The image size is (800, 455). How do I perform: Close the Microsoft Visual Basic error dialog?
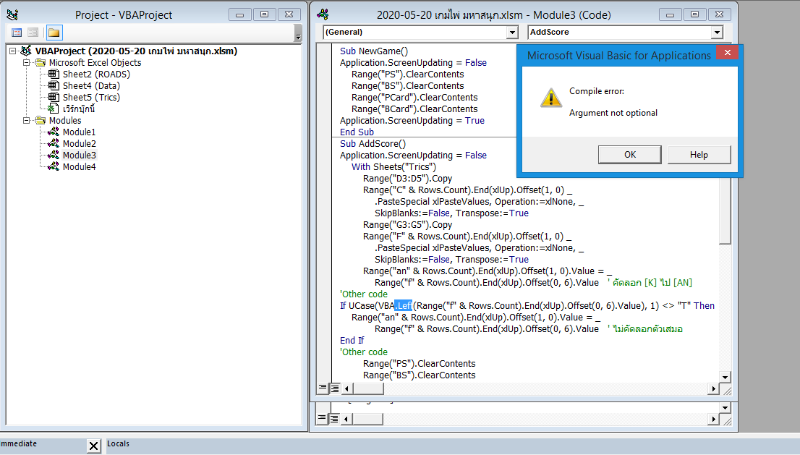725,54
